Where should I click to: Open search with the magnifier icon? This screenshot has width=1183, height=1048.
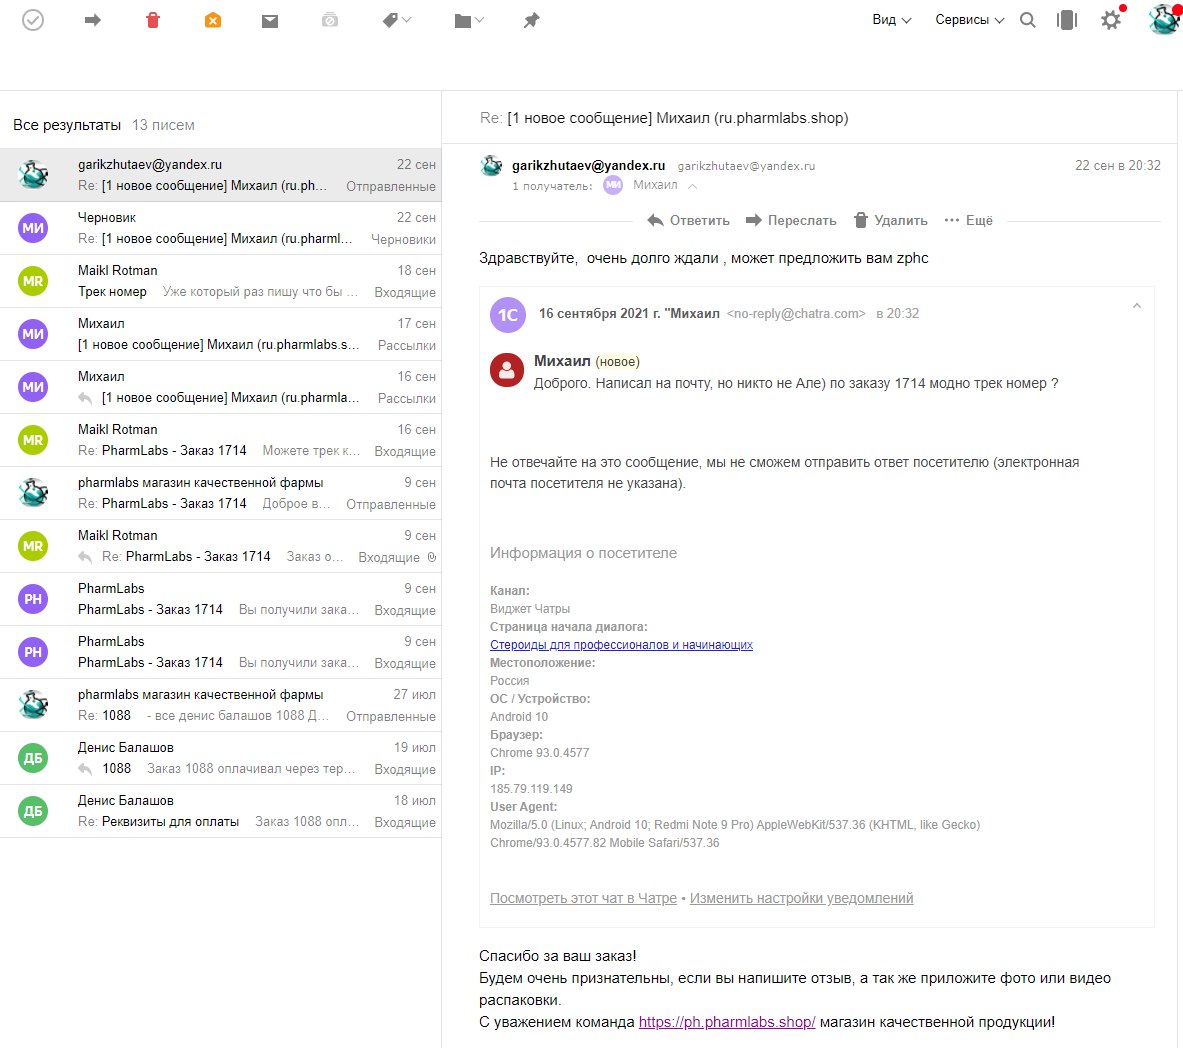[1027, 20]
